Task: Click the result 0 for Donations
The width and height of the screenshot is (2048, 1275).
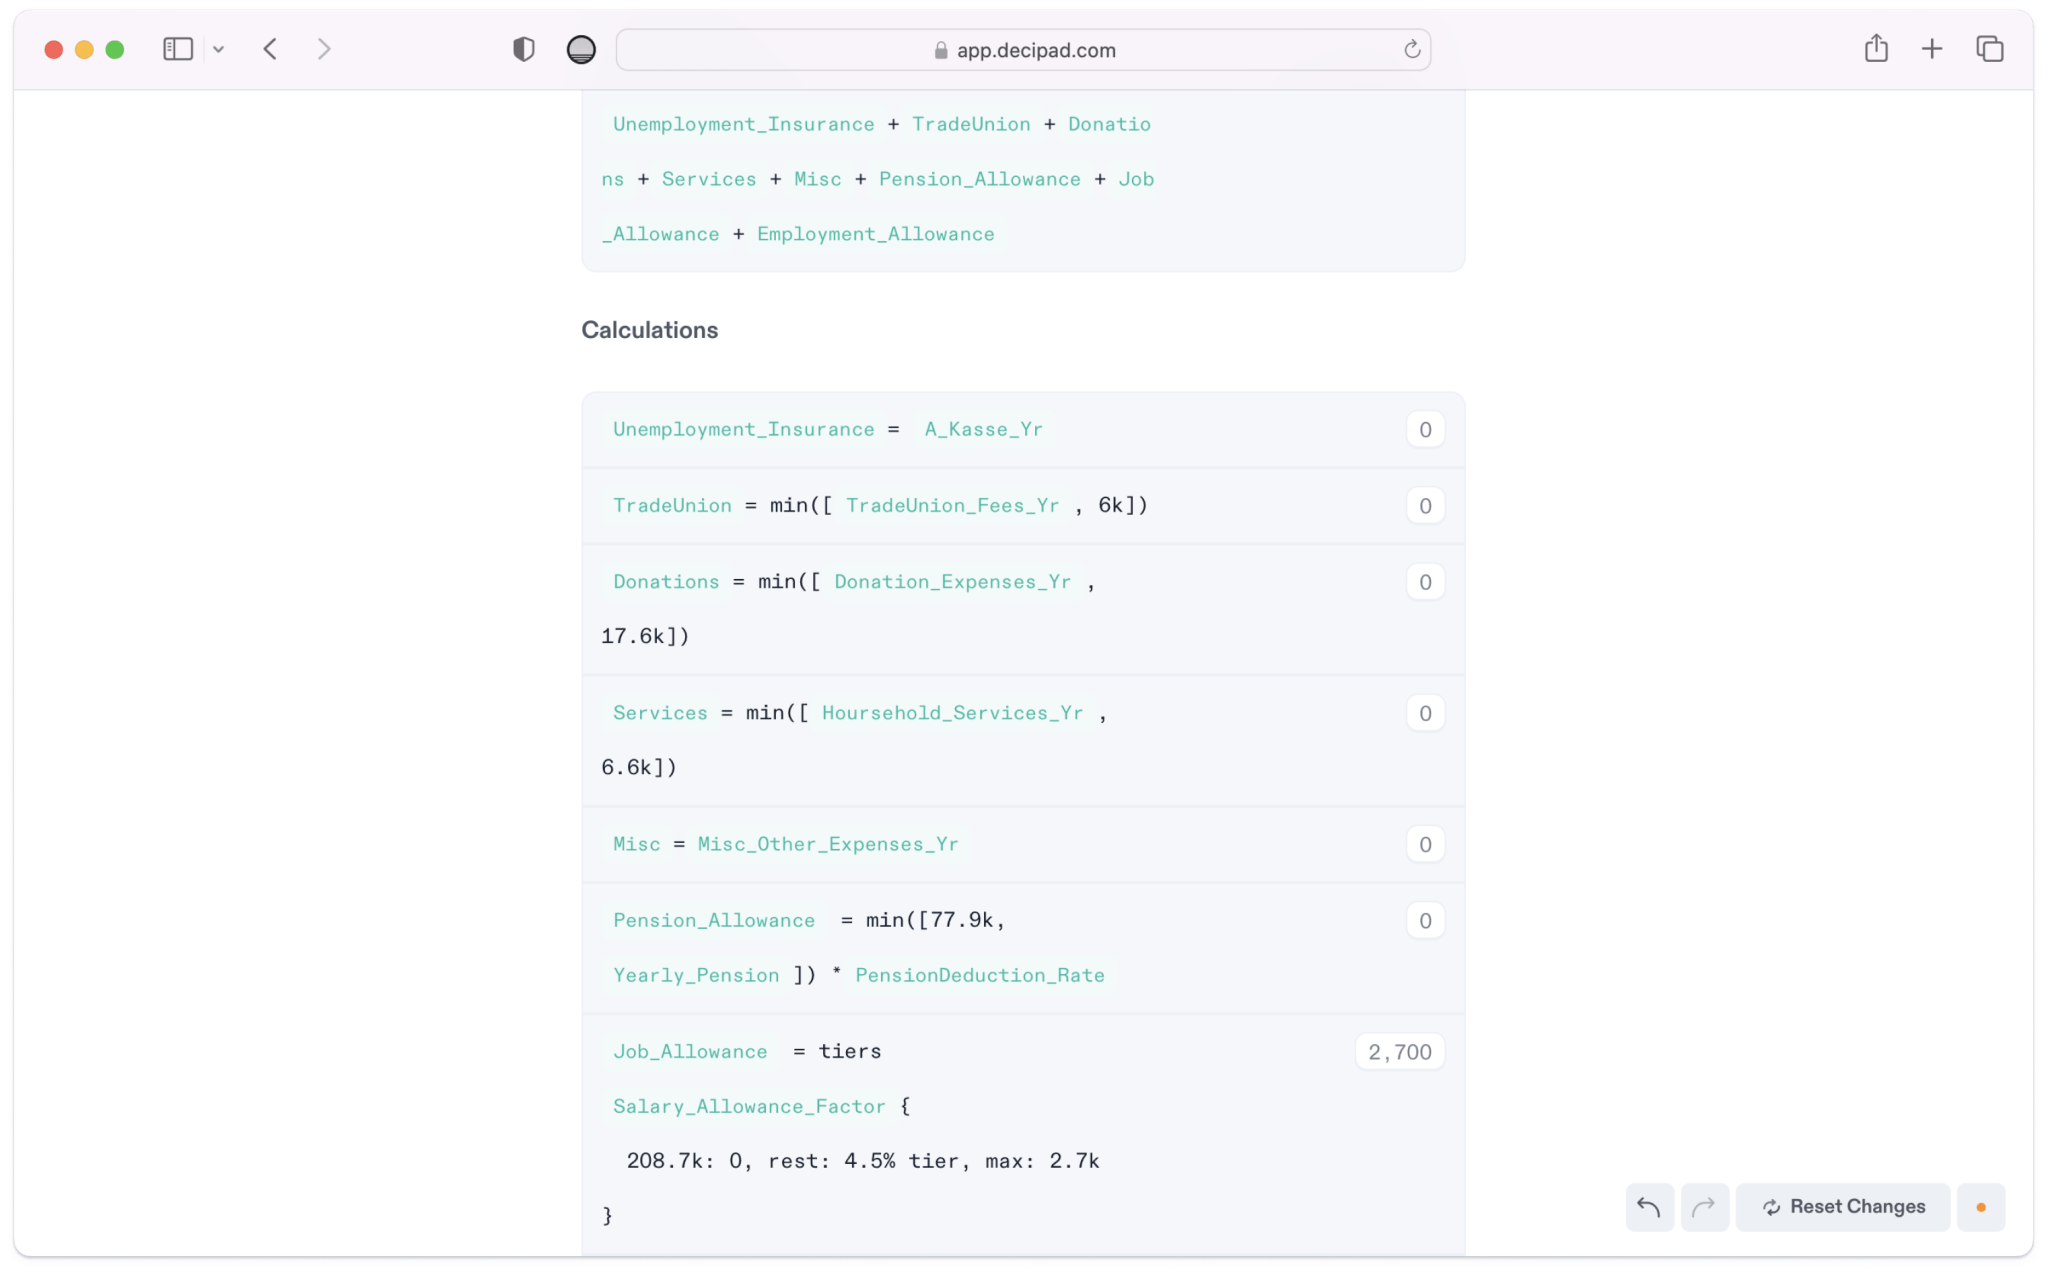Action: pos(1425,582)
